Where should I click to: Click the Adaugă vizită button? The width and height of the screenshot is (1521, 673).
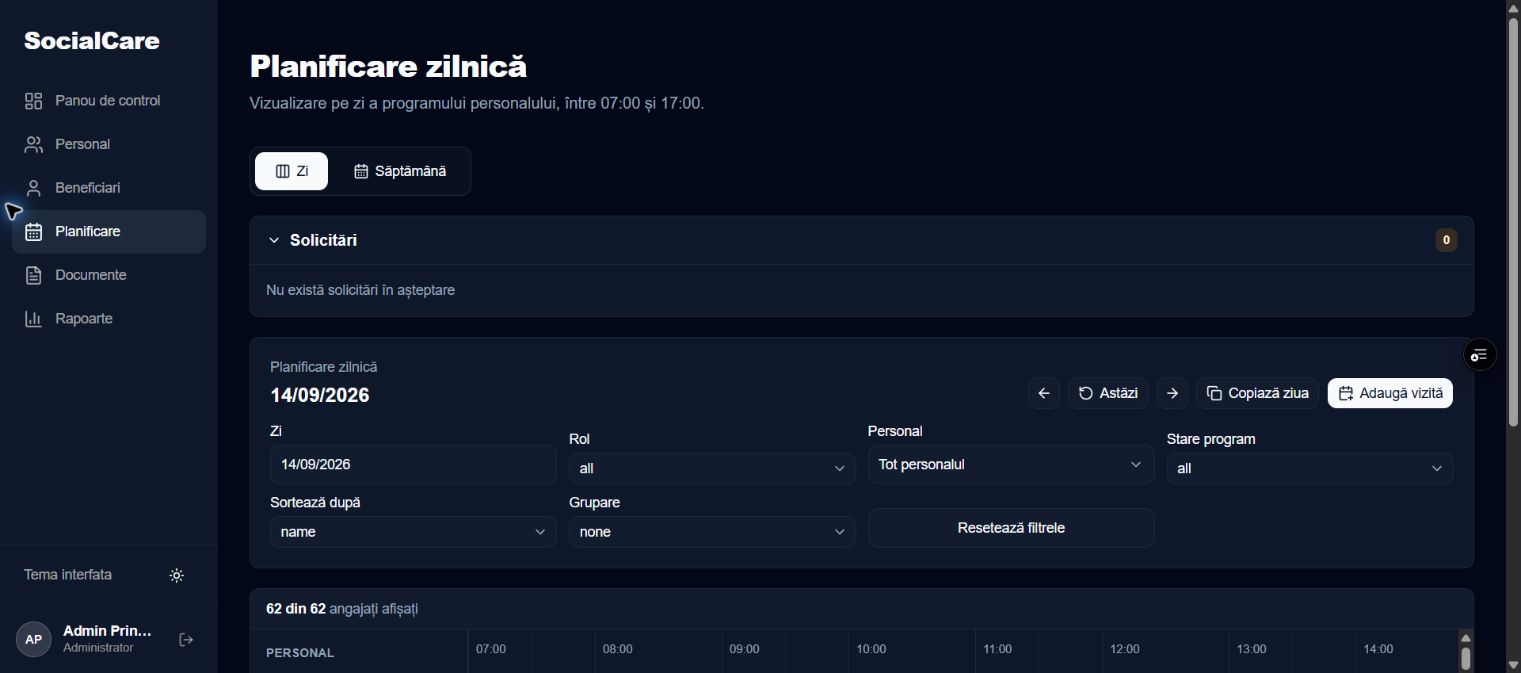[1390, 393]
